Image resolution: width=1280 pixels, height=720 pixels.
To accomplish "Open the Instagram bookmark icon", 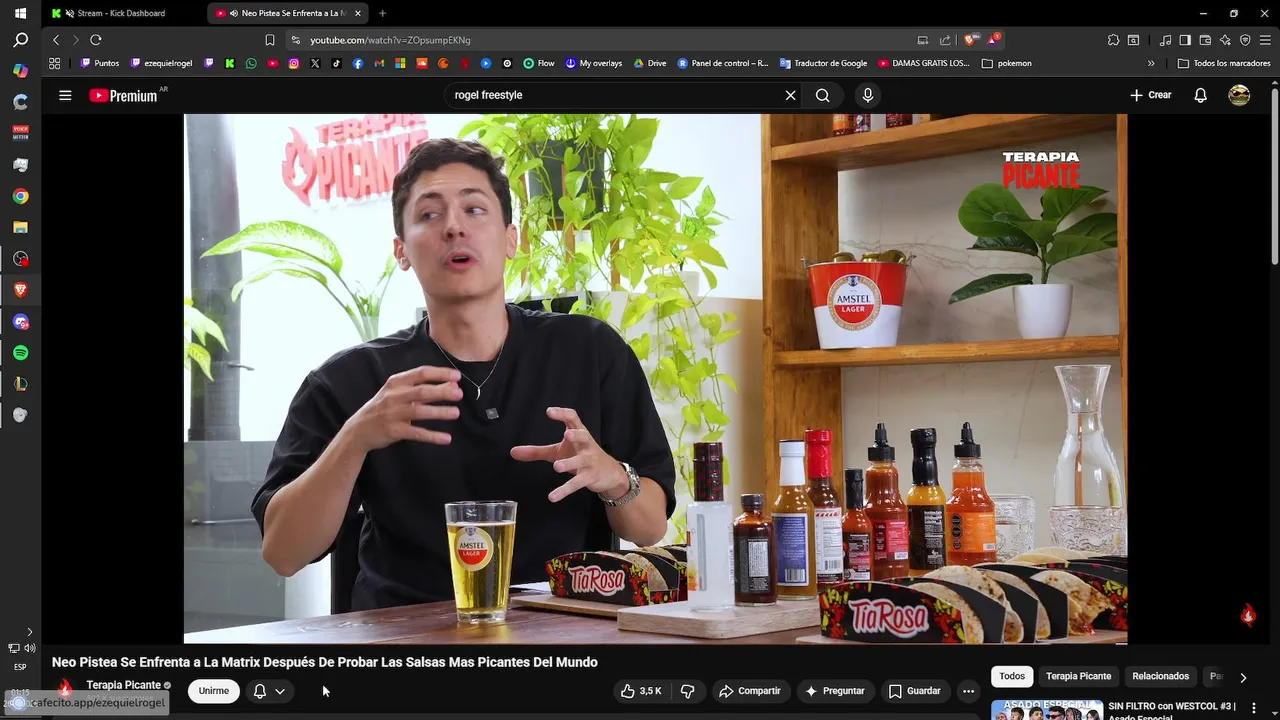I will click(293, 63).
